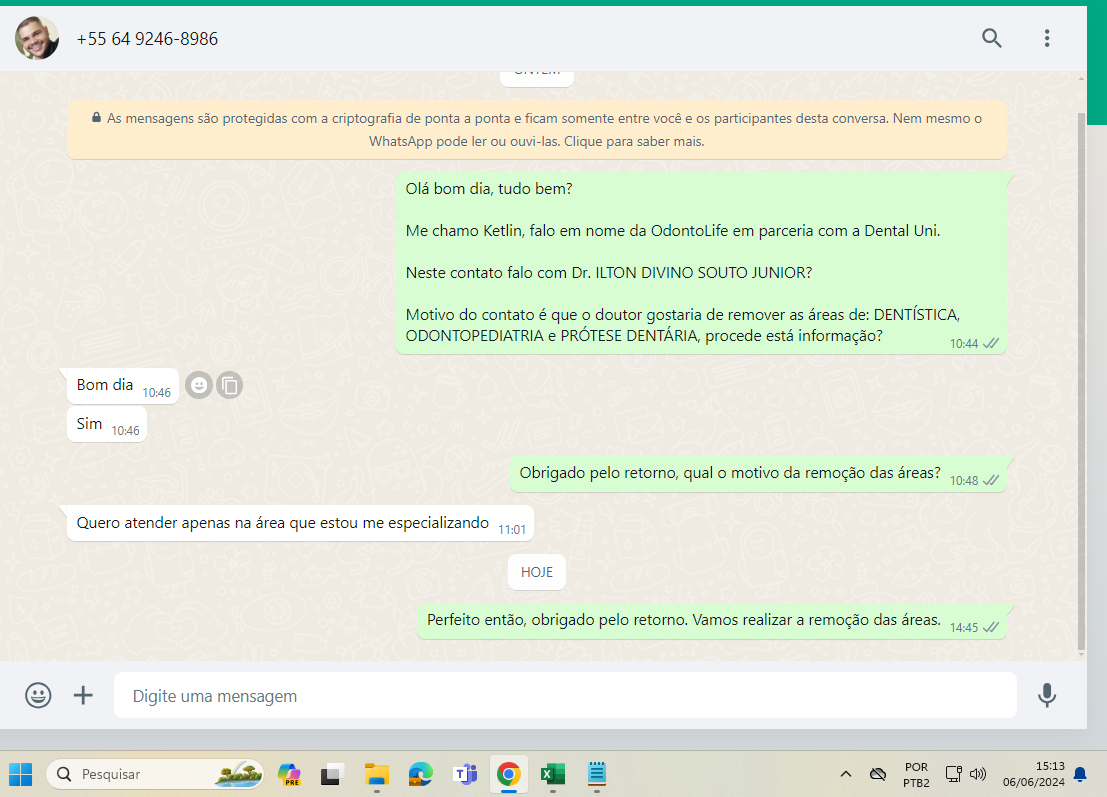This screenshot has height=797, width=1107.
Task: Open Microsoft Teams from the taskbar
Action: pyautogui.click(x=465, y=774)
